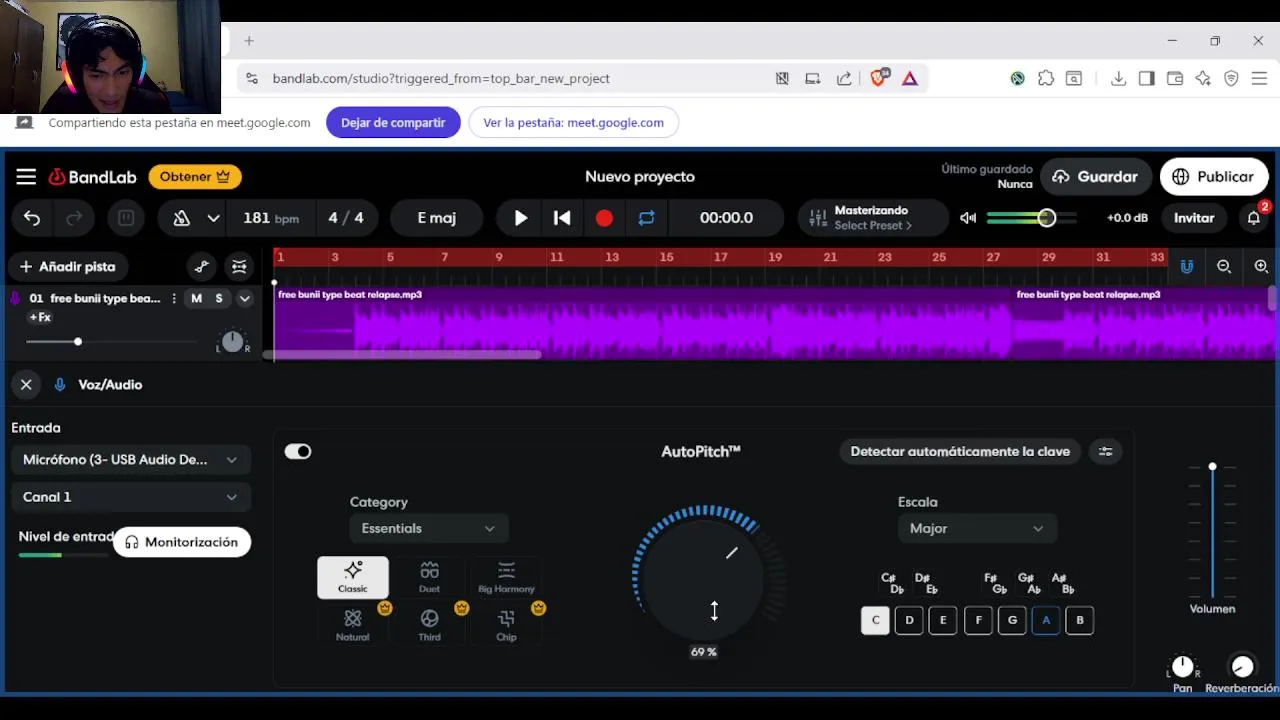Edit the 181 bpm tempo value
The image size is (1280, 720).
pyautogui.click(x=271, y=218)
